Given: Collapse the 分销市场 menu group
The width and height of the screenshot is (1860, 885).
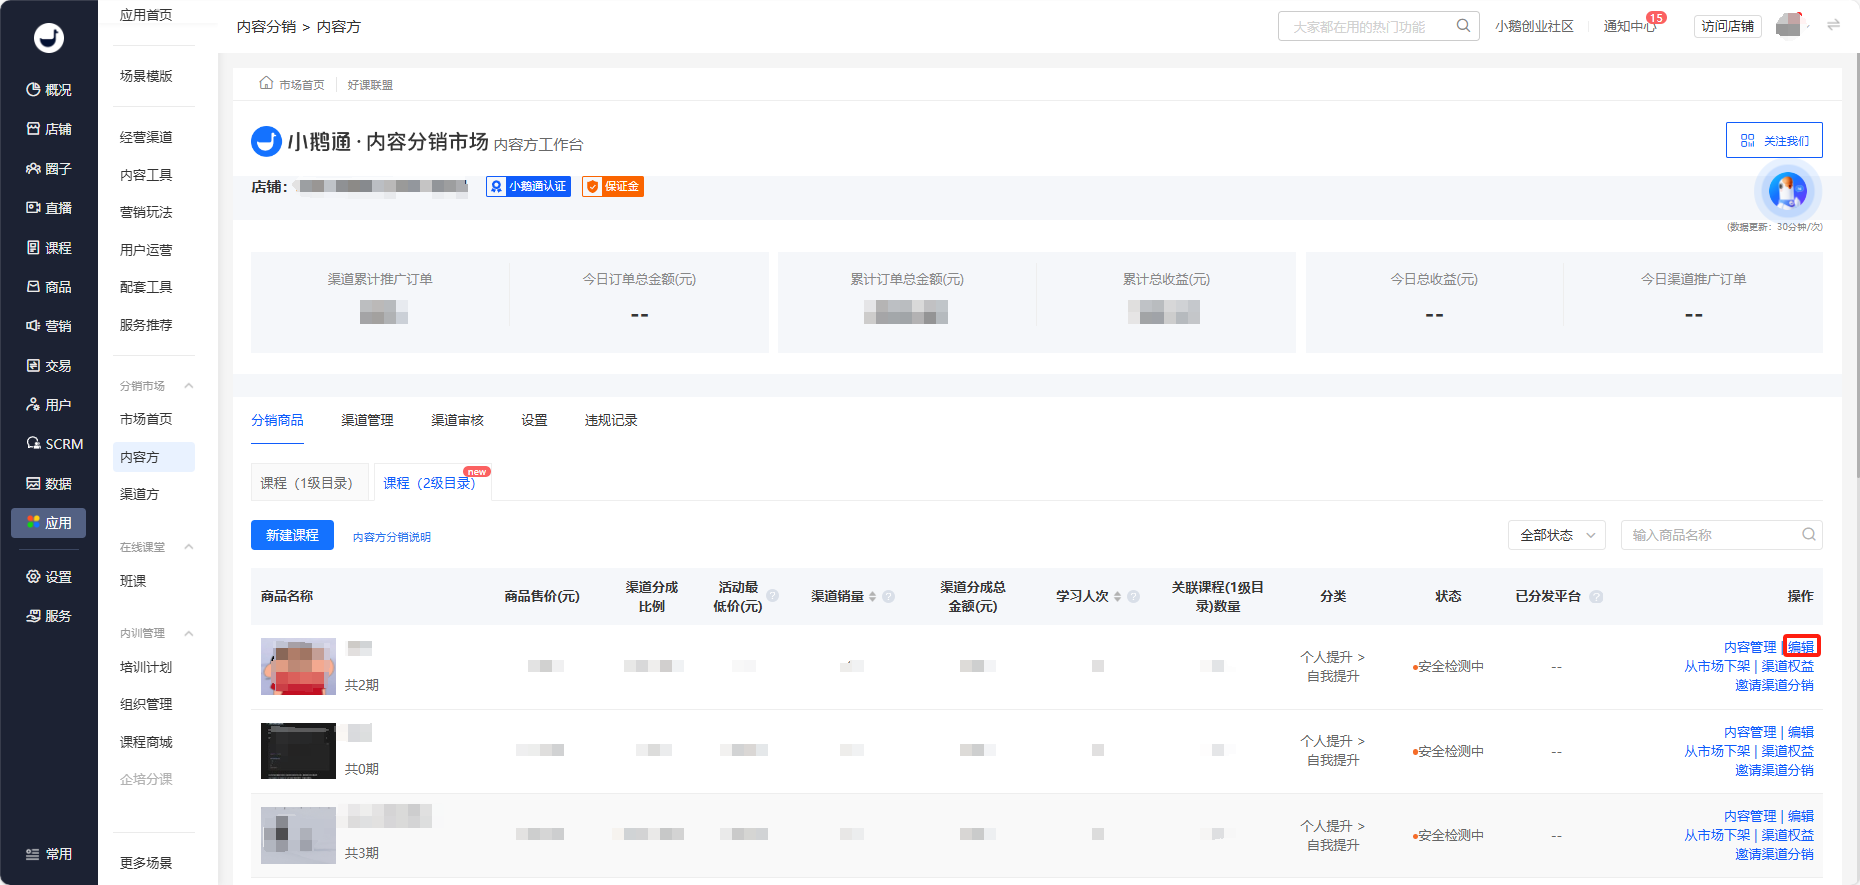Looking at the screenshot, I should tap(188, 386).
